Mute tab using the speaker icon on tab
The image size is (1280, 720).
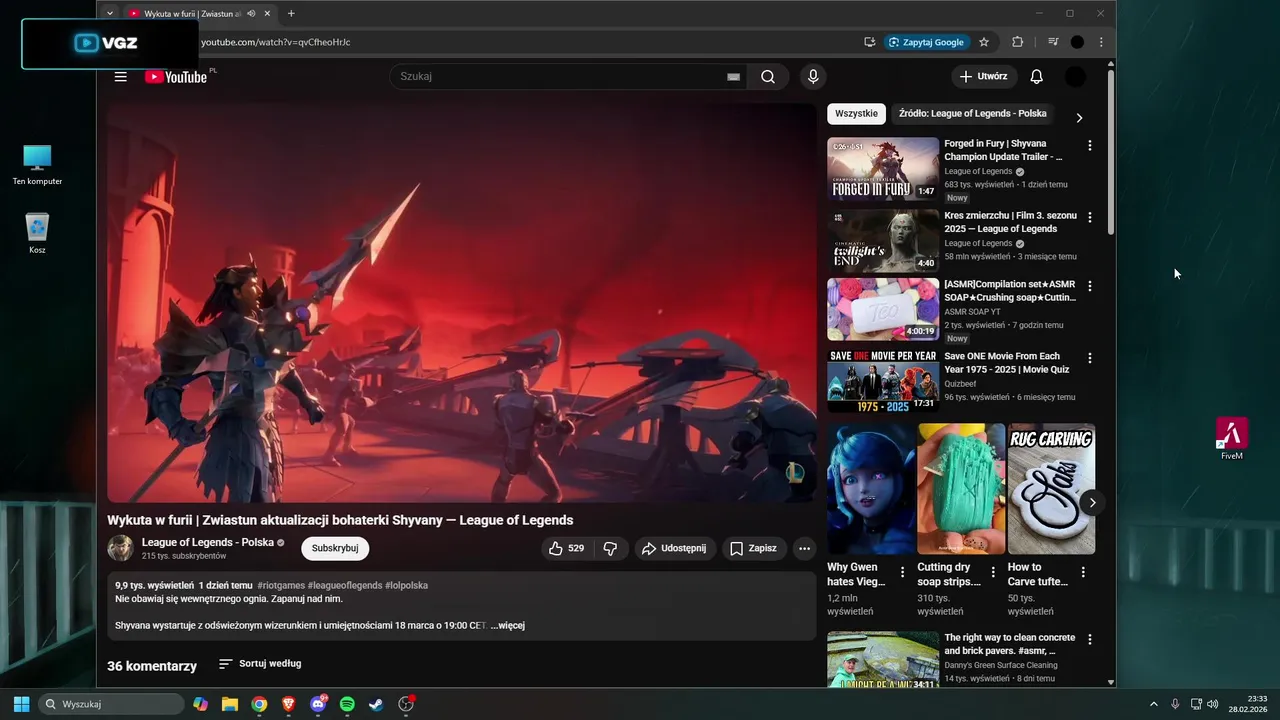pos(251,14)
